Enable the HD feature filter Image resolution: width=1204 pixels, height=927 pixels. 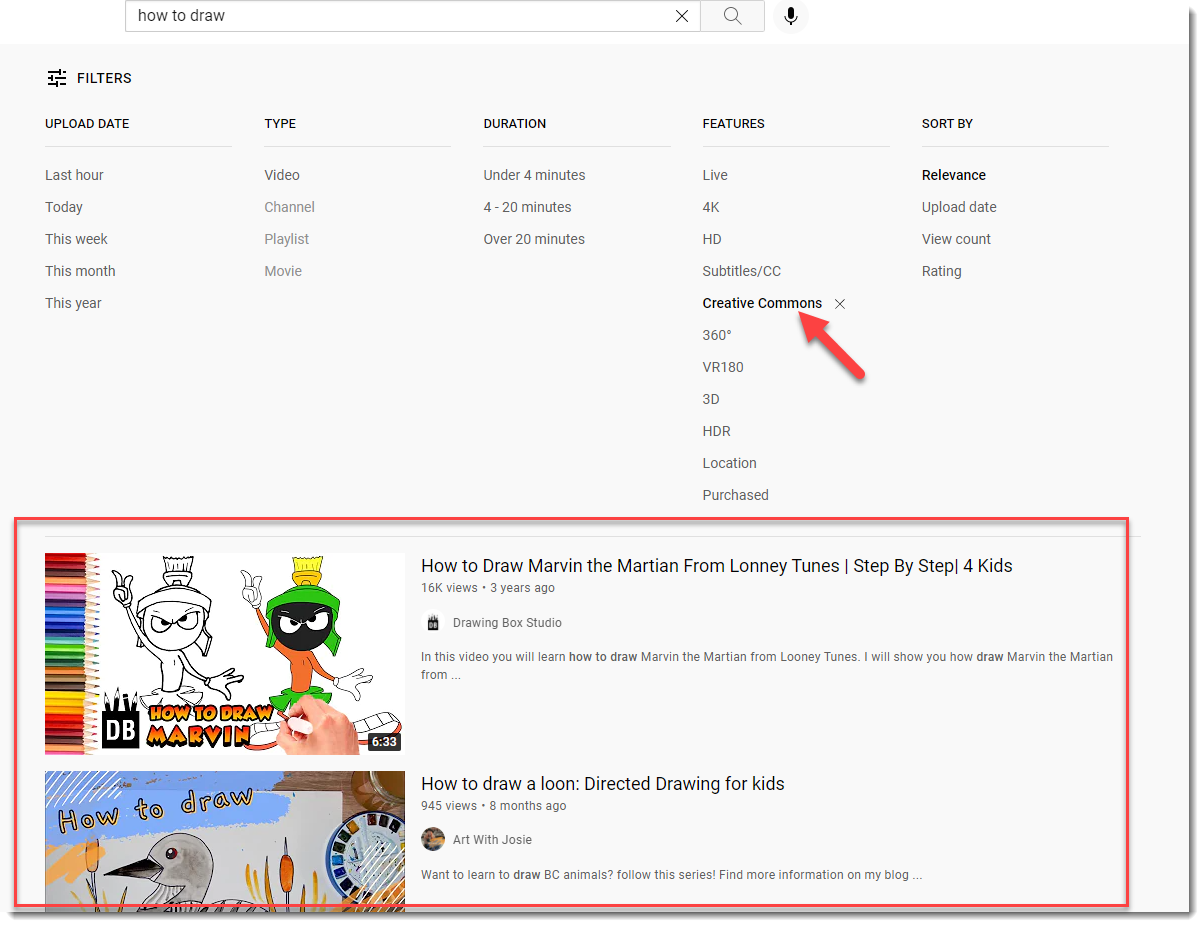(x=712, y=239)
